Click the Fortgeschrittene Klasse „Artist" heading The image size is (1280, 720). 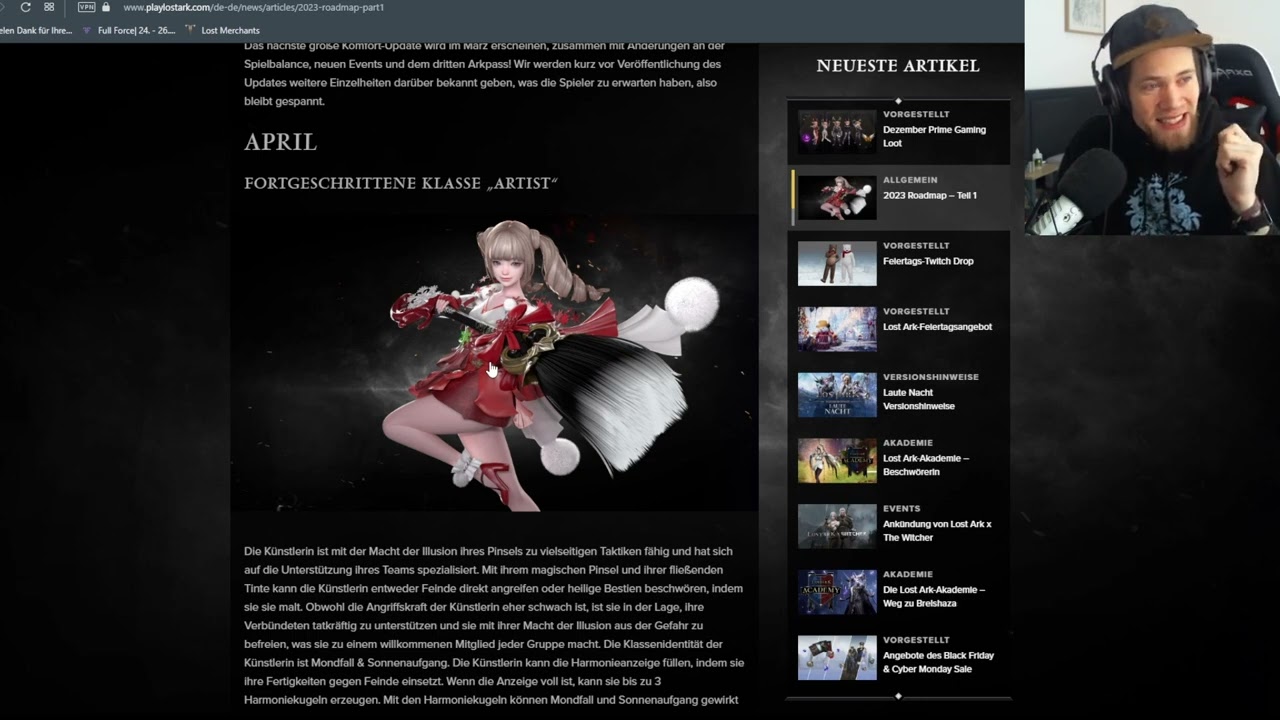401,183
